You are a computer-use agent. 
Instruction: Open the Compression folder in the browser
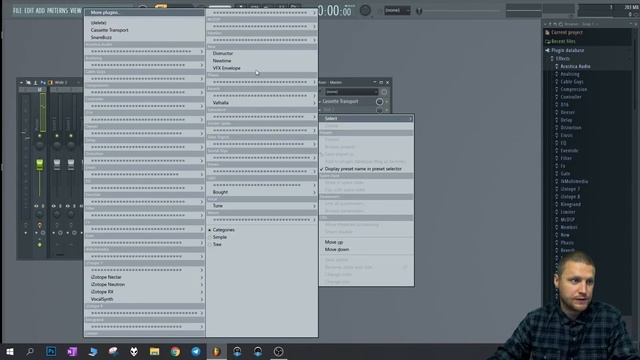pyautogui.click(x=573, y=89)
